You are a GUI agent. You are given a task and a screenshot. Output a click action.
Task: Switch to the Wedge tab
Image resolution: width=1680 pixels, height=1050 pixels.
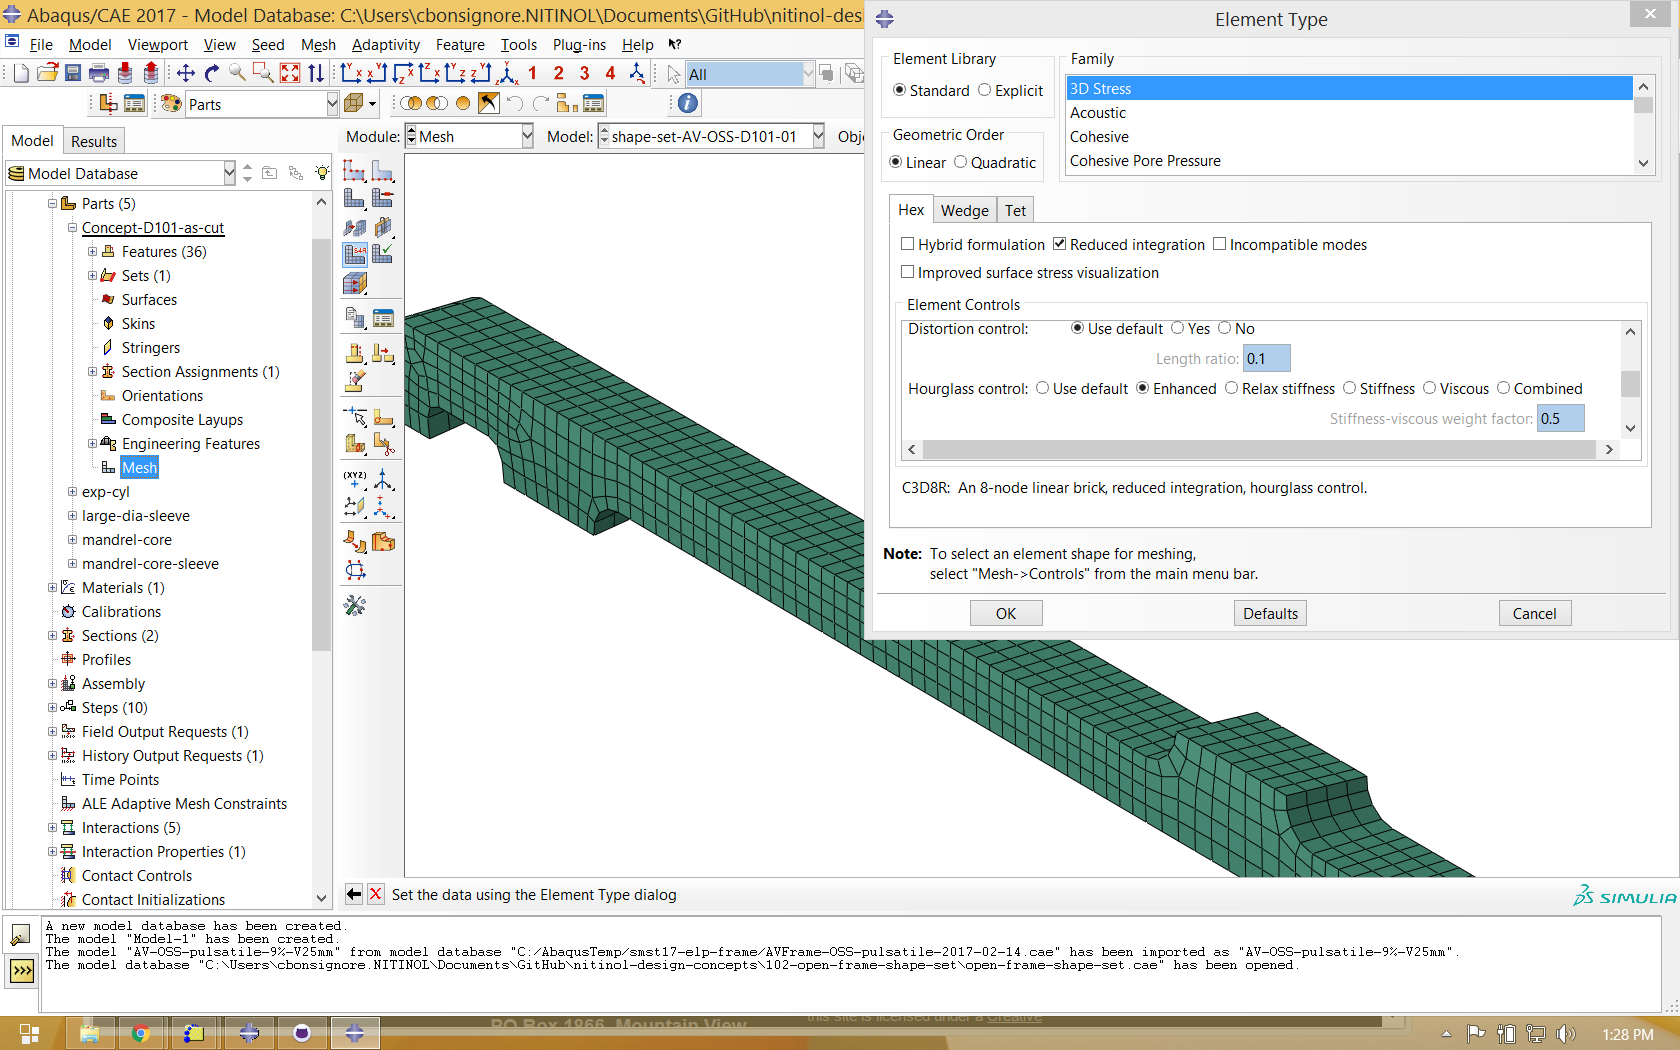pos(964,210)
